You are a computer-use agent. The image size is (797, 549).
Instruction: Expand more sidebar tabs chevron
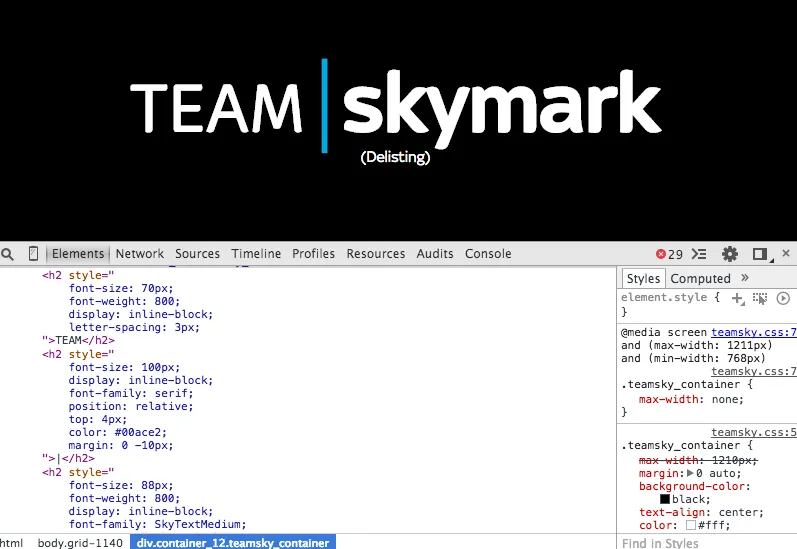click(745, 278)
